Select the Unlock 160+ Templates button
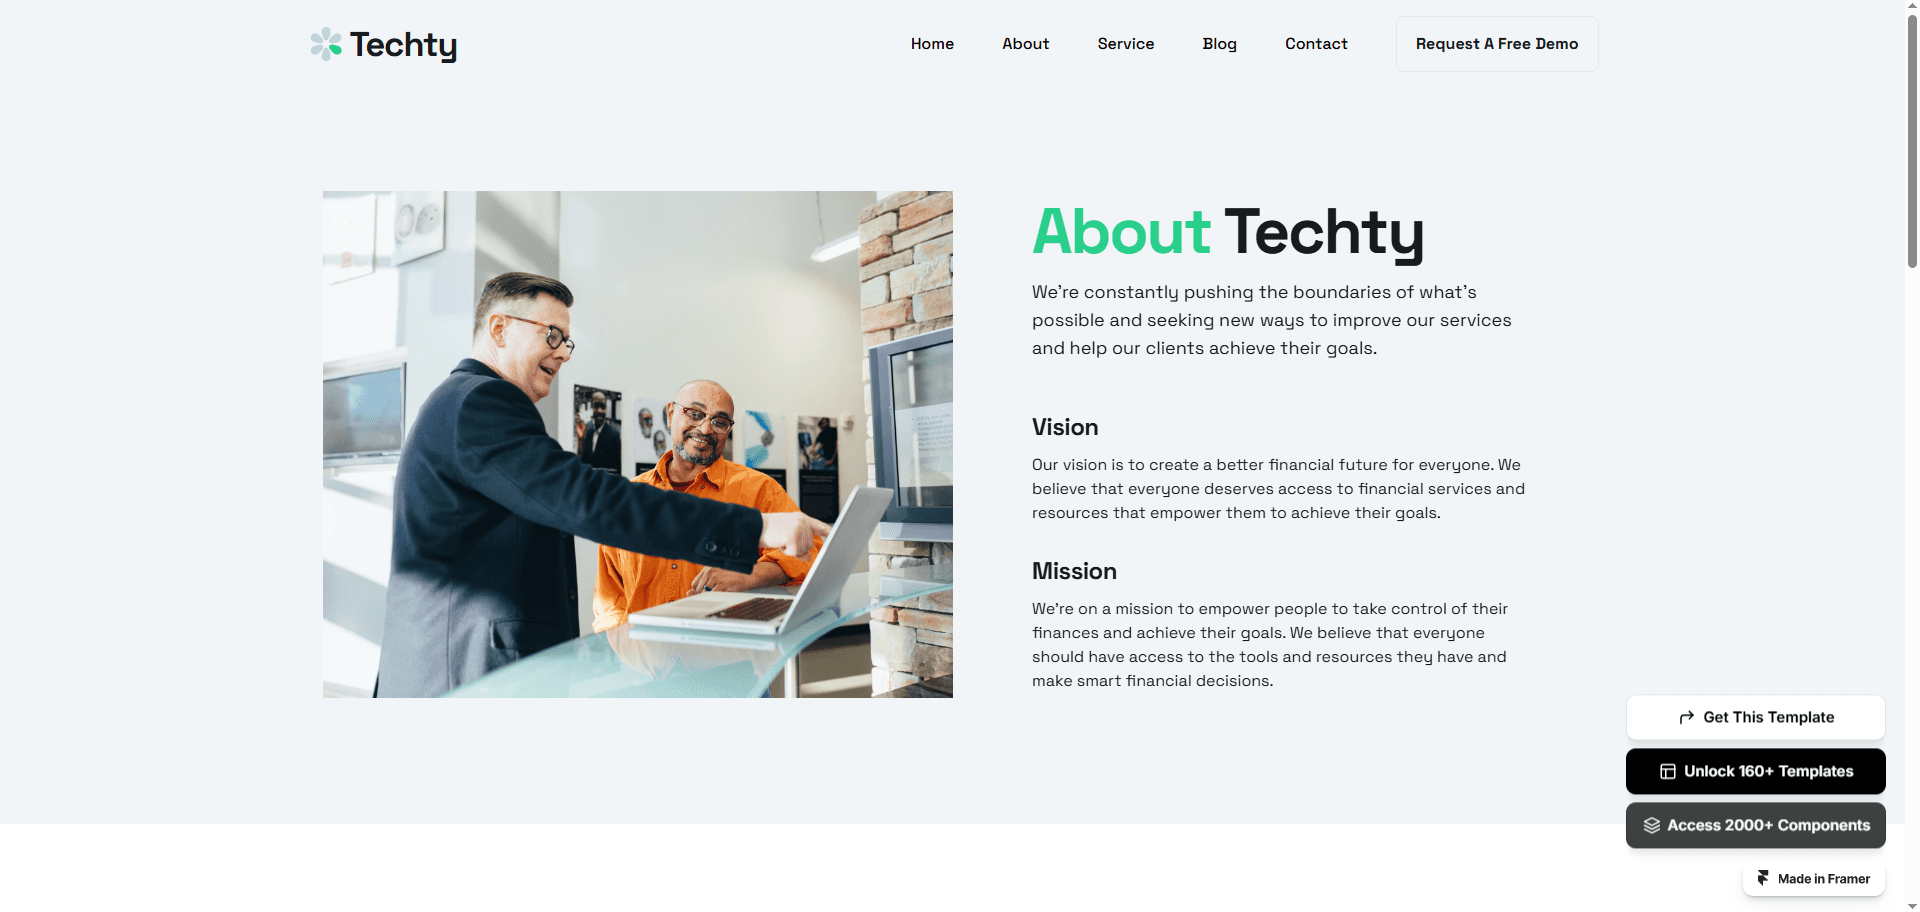The width and height of the screenshot is (1920, 912). 1756,771
